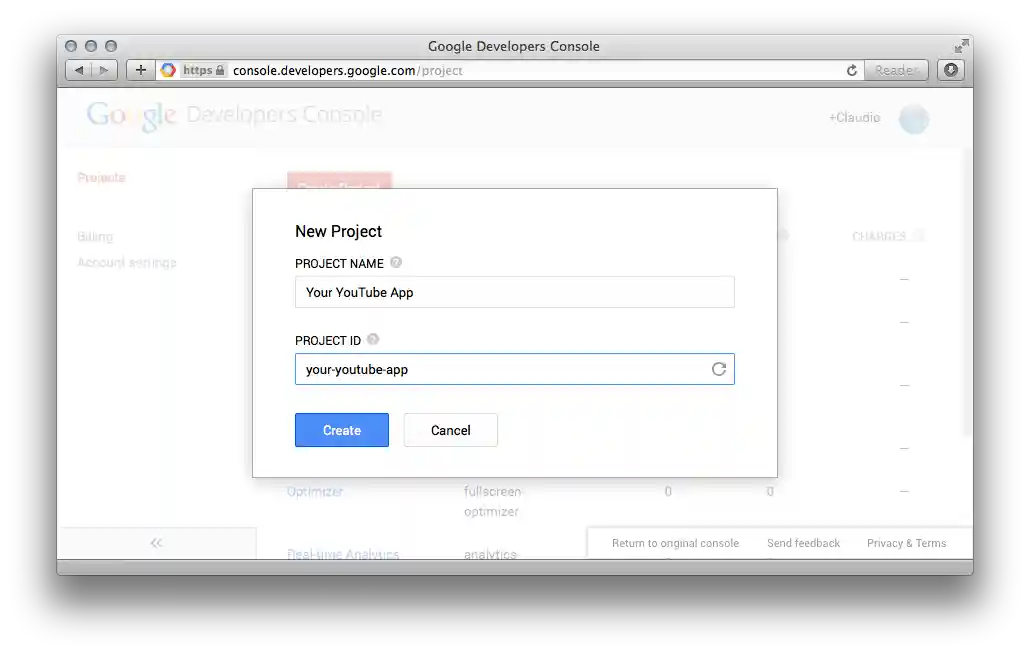Screen dimensions: 1030x654
Task: Click the CHARGES column header
Action: (879, 236)
